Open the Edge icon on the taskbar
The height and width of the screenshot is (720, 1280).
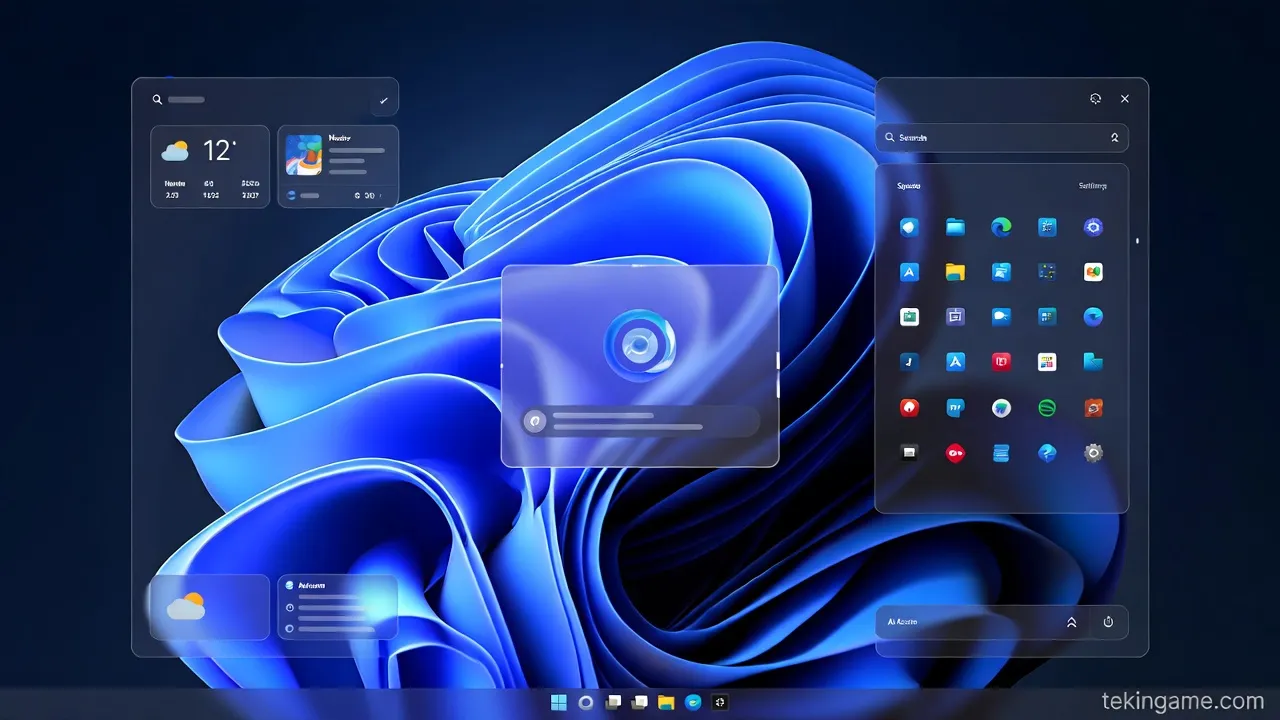[692, 702]
